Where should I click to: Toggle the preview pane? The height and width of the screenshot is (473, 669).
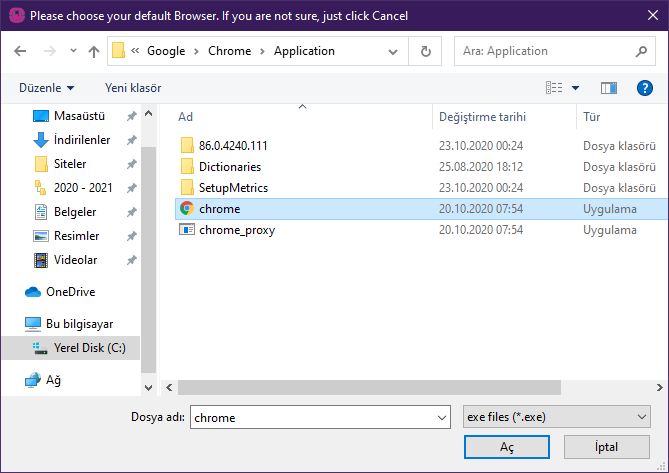click(608, 88)
